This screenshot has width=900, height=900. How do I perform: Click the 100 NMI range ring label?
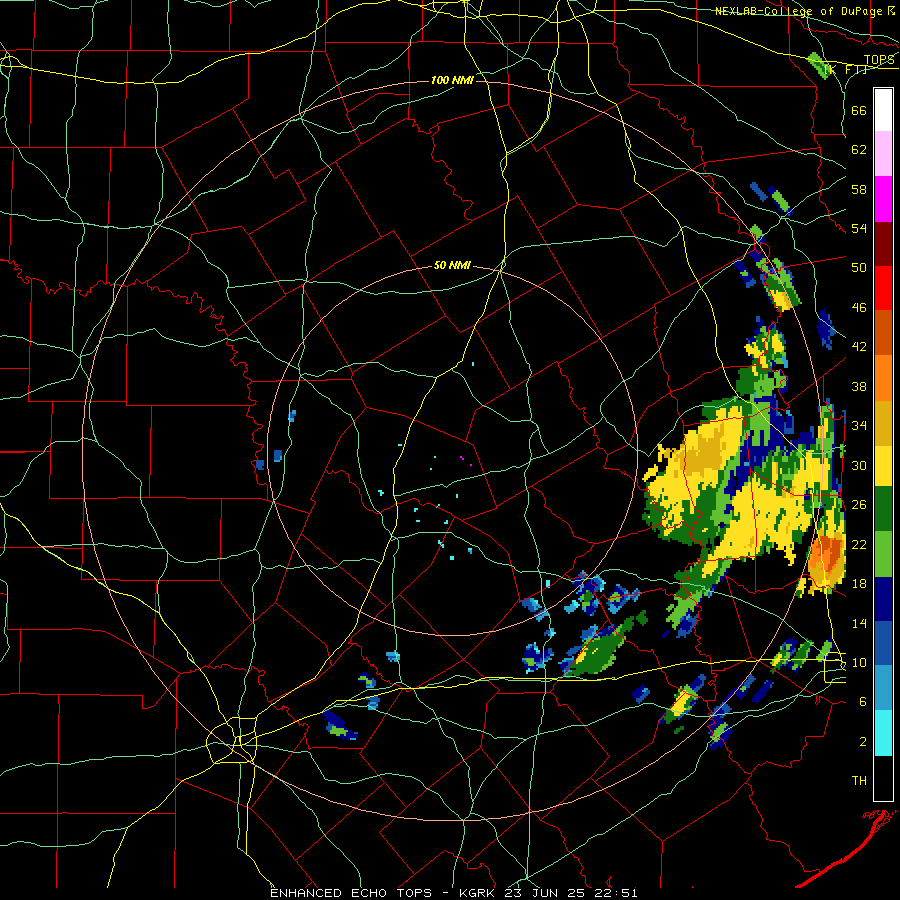452,80
